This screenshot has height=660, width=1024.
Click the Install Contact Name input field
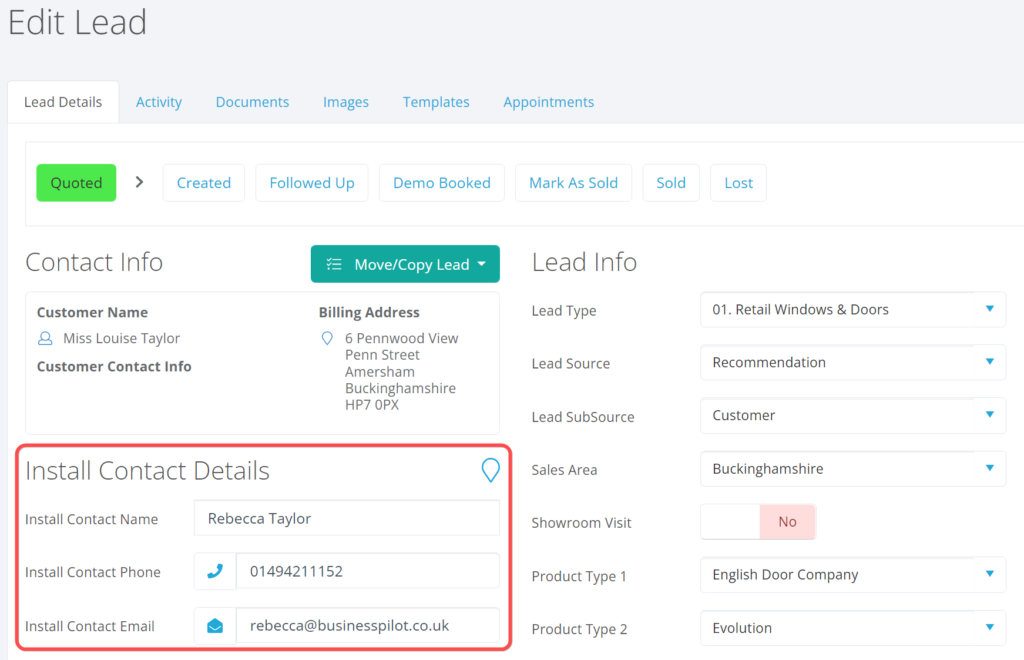coord(346,518)
